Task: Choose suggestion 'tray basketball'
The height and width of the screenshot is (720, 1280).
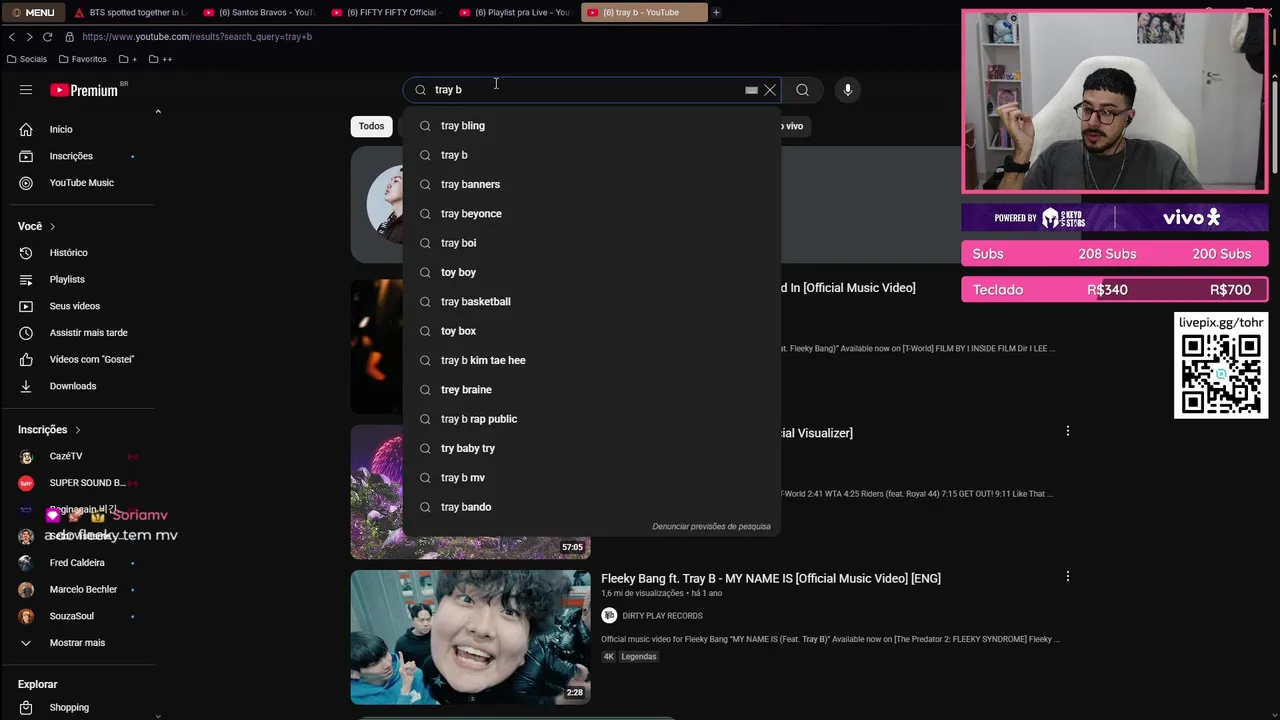Action: [592, 302]
